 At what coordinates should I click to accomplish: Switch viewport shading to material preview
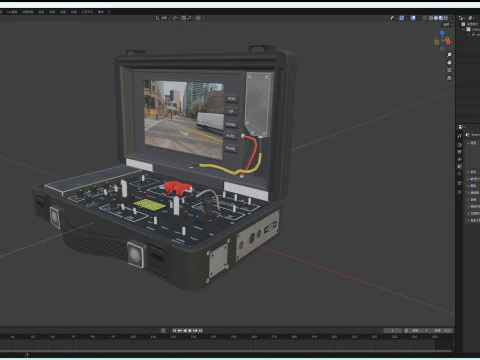point(441,18)
